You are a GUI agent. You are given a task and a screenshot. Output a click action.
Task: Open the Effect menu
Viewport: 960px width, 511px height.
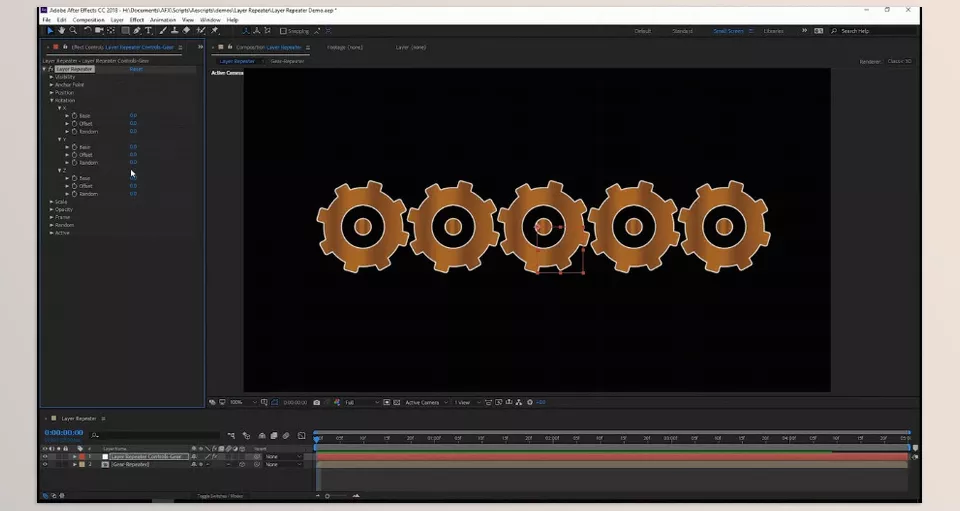tap(137, 20)
